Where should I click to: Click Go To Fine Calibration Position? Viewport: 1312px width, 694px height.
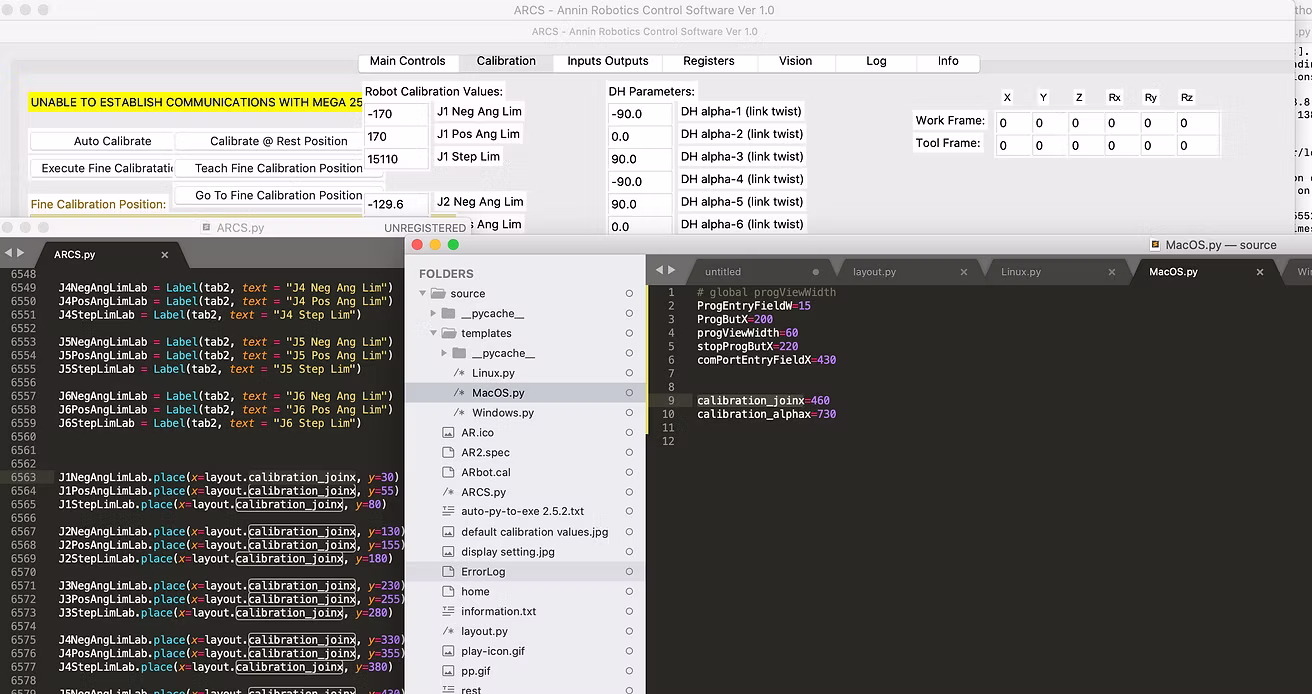[279, 195]
